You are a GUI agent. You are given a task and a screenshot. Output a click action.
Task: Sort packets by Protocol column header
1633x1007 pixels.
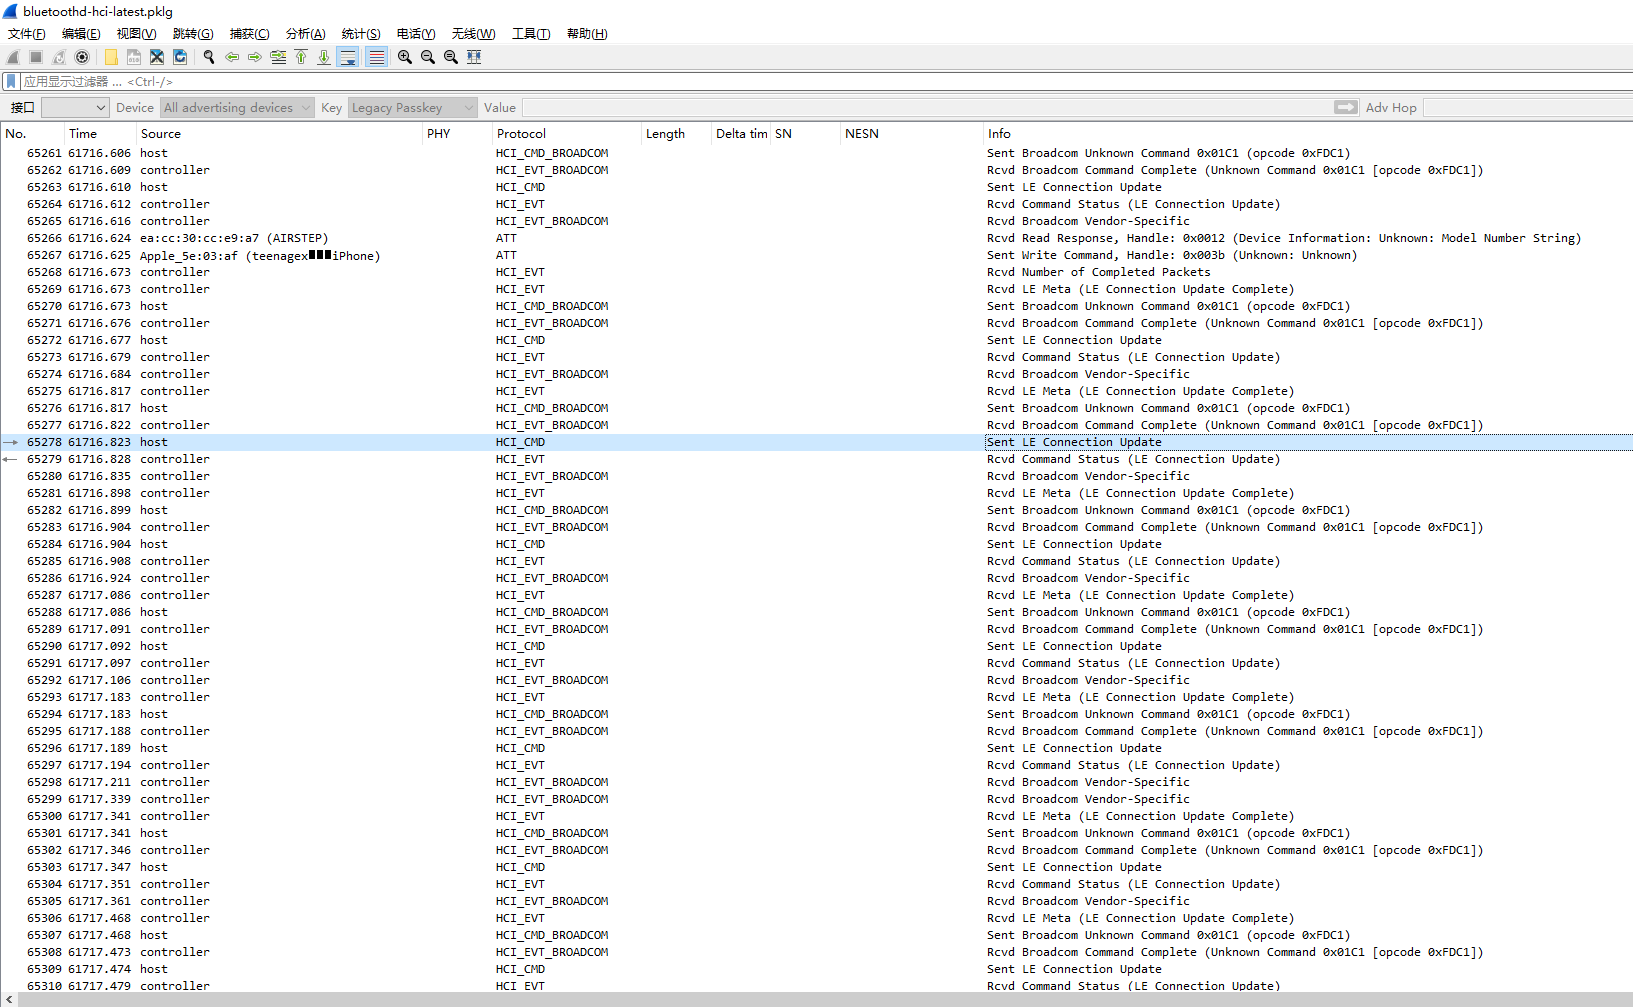tap(521, 133)
